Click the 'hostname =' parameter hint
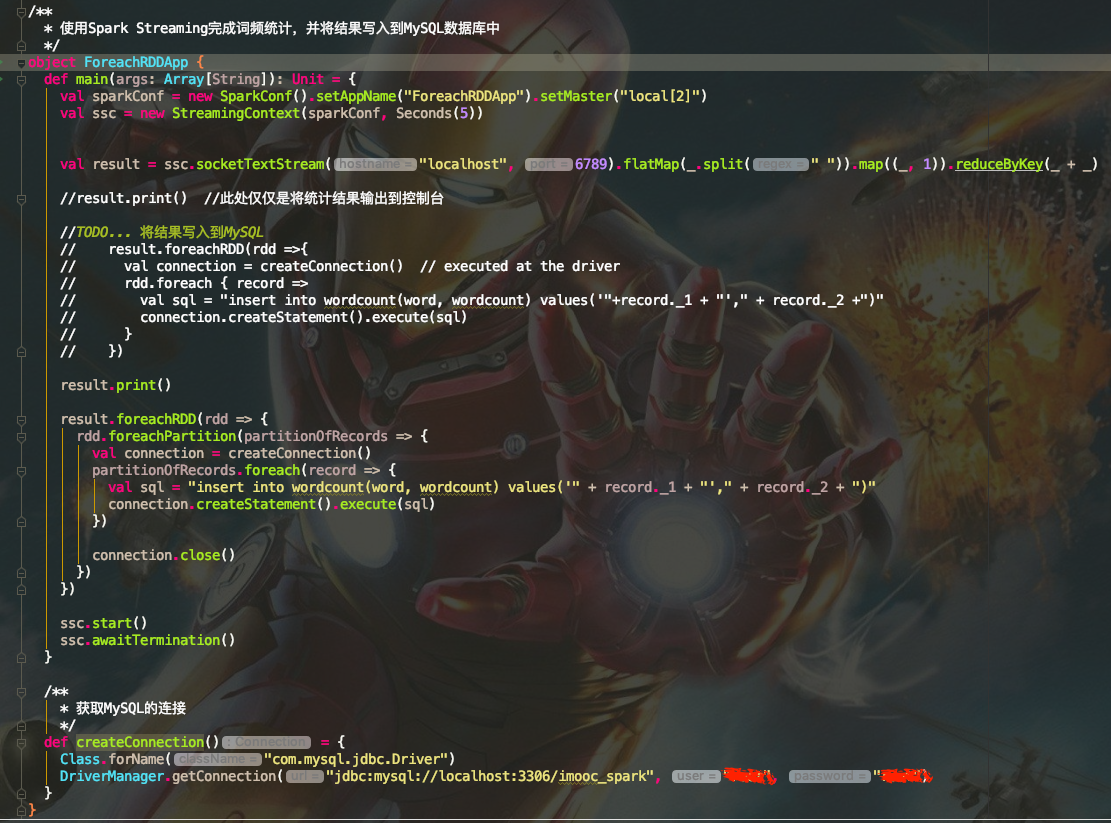1111x823 pixels. point(376,164)
